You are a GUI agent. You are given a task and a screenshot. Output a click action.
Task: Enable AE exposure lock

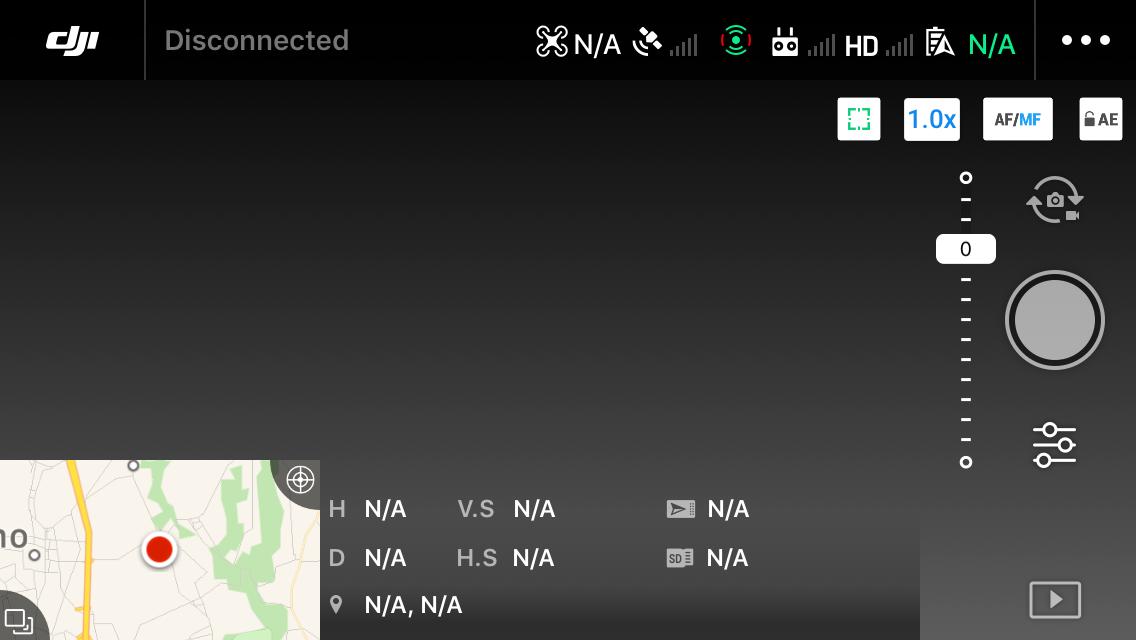(x=1100, y=119)
